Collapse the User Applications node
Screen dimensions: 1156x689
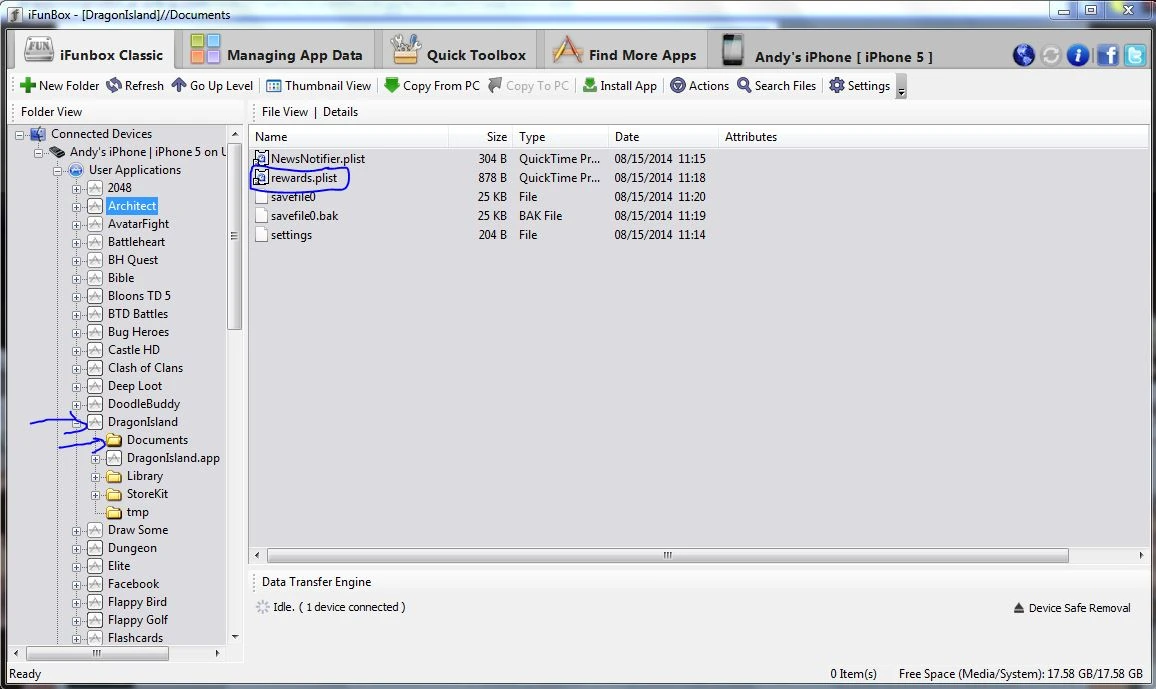(58, 170)
